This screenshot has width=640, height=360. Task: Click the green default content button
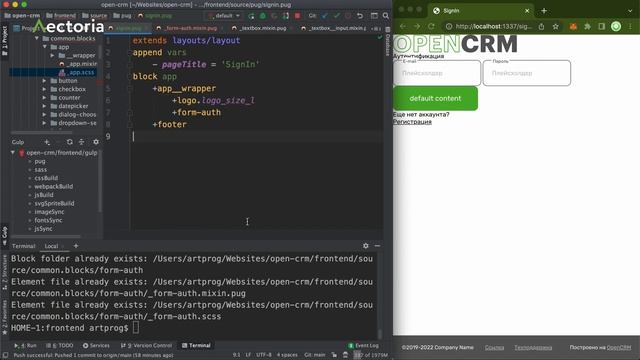point(436,98)
